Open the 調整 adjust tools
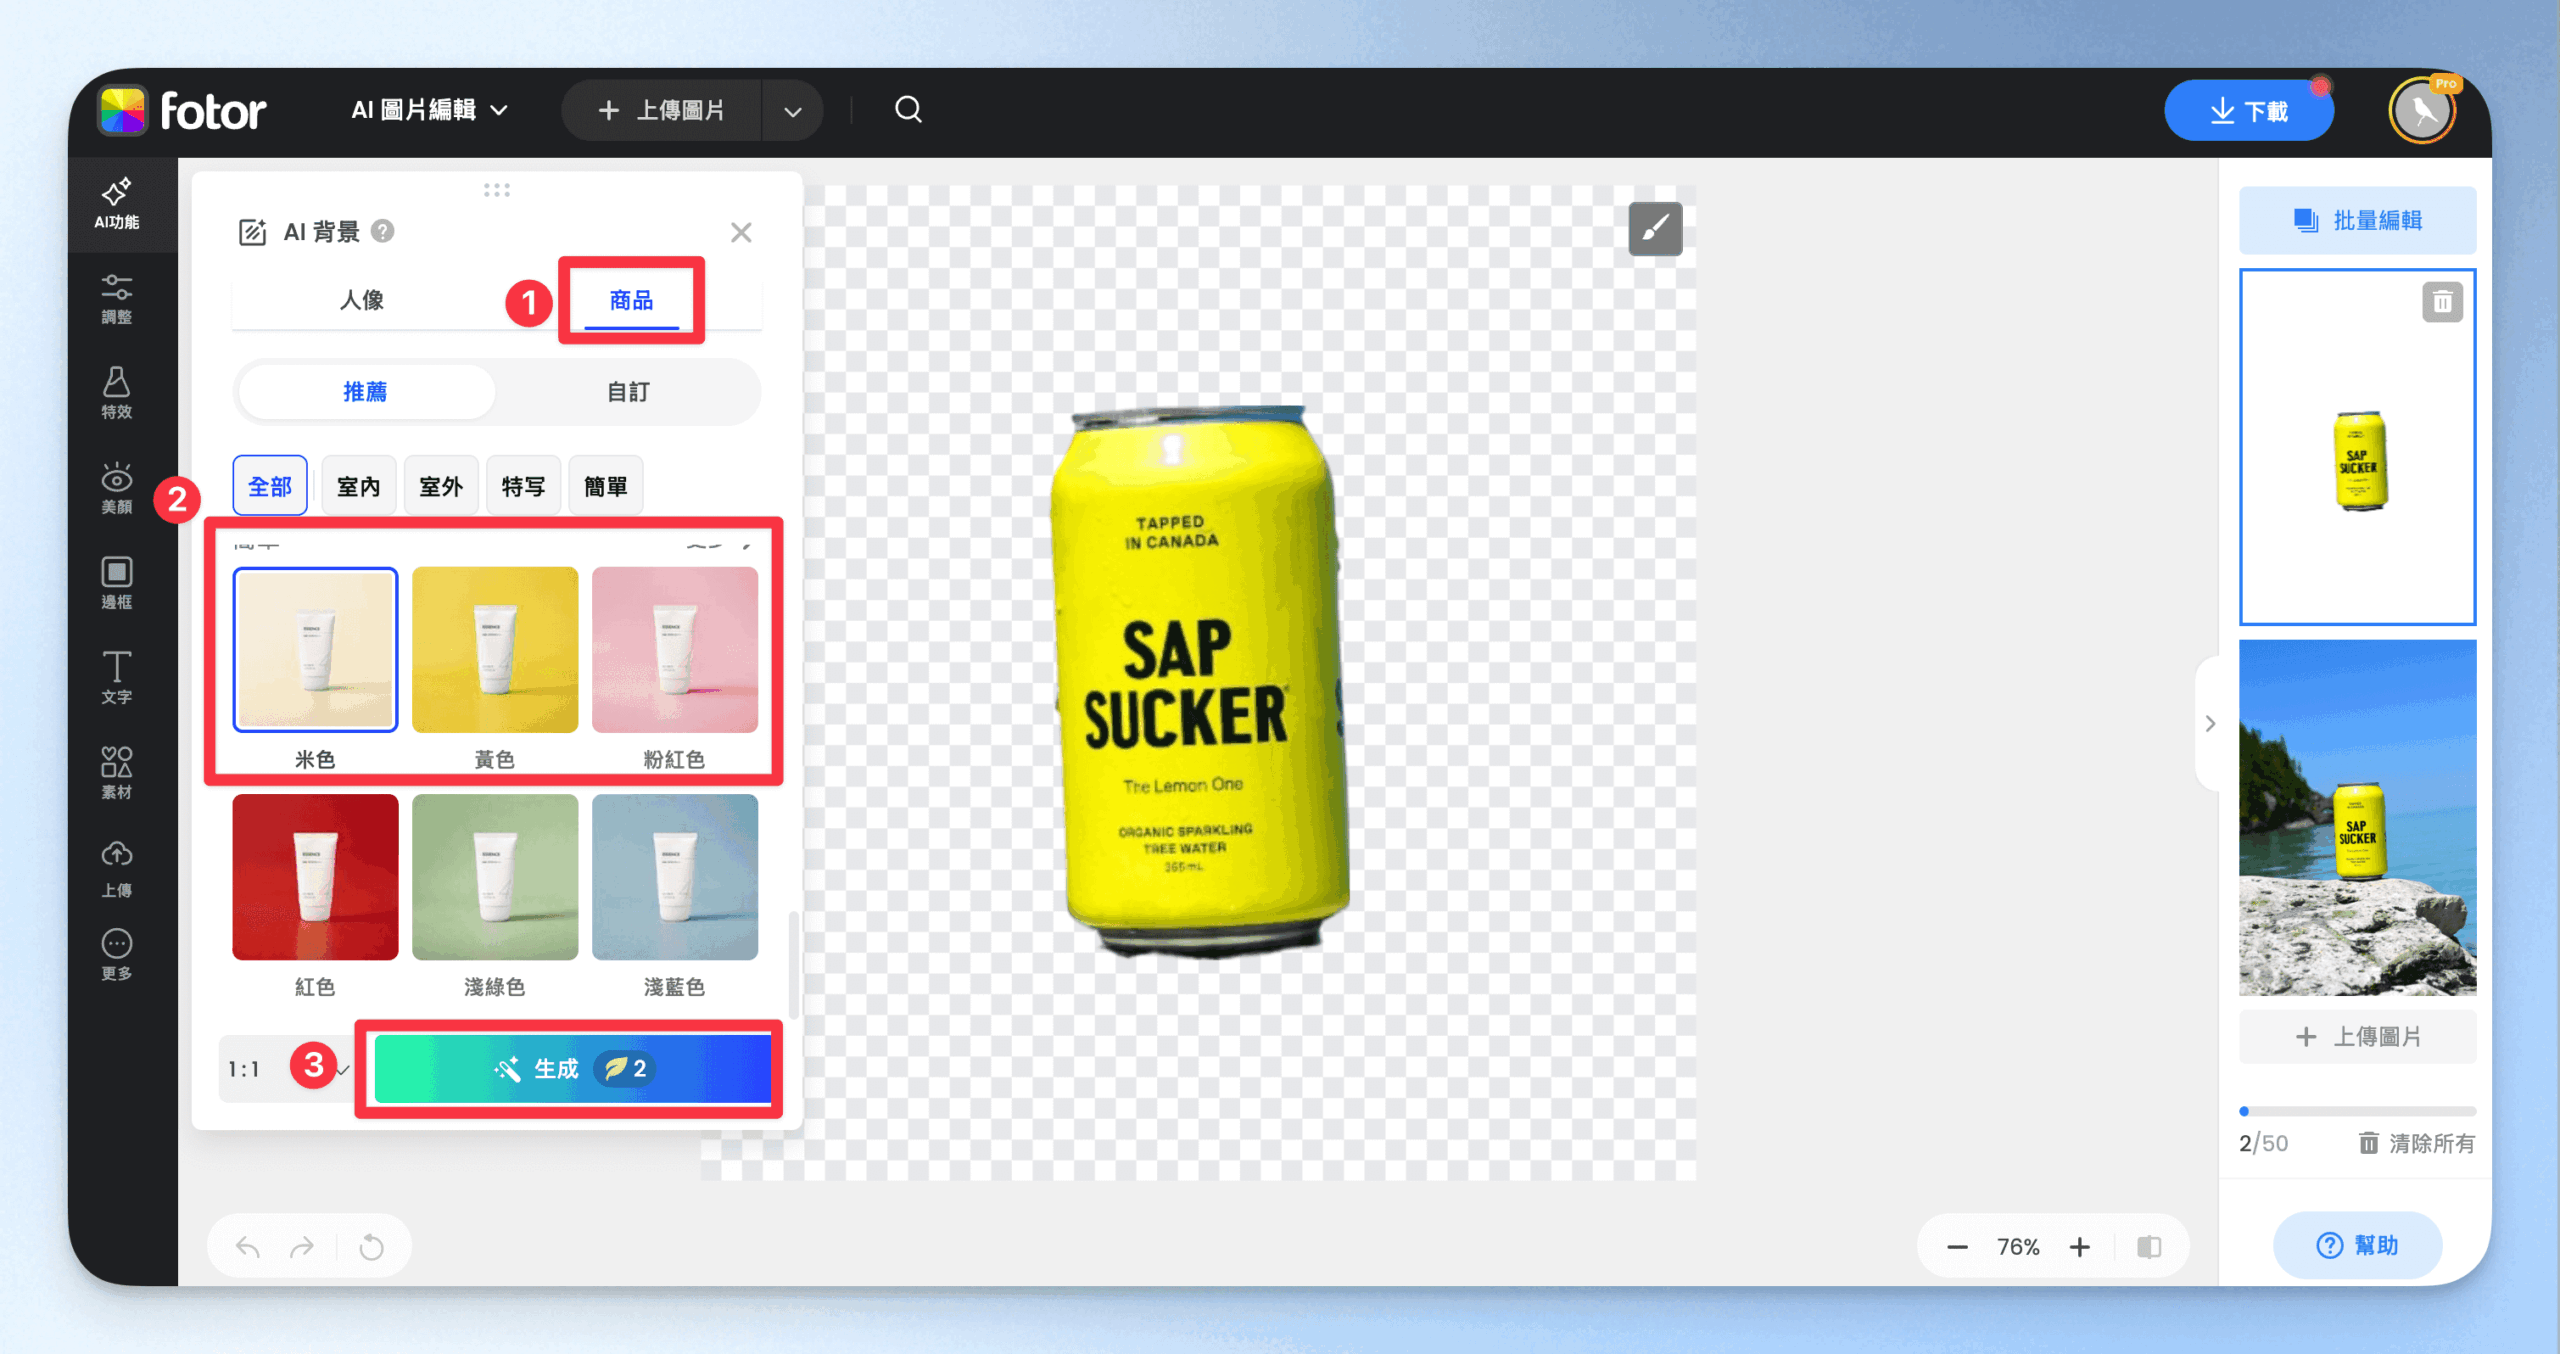Viewport: 2560px width, 1354px height. (116, 298)
